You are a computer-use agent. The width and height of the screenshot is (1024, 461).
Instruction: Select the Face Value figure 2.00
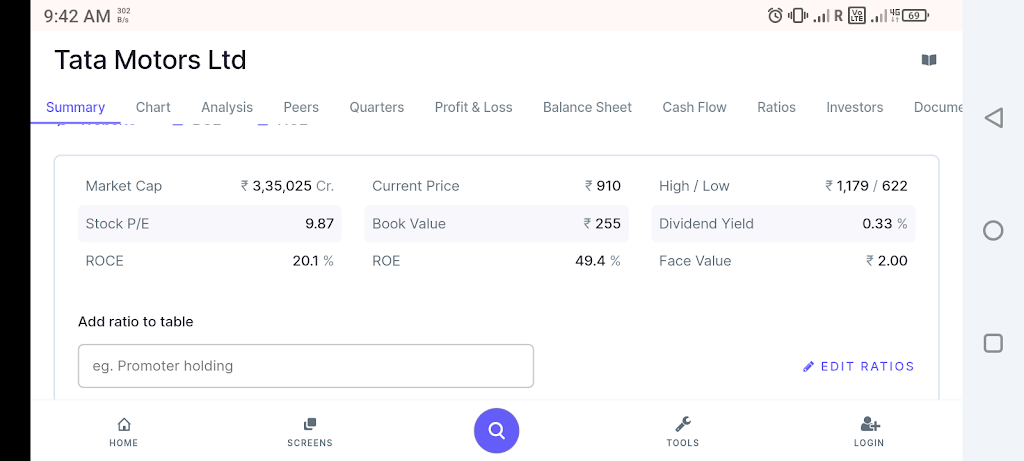point(887,261)
